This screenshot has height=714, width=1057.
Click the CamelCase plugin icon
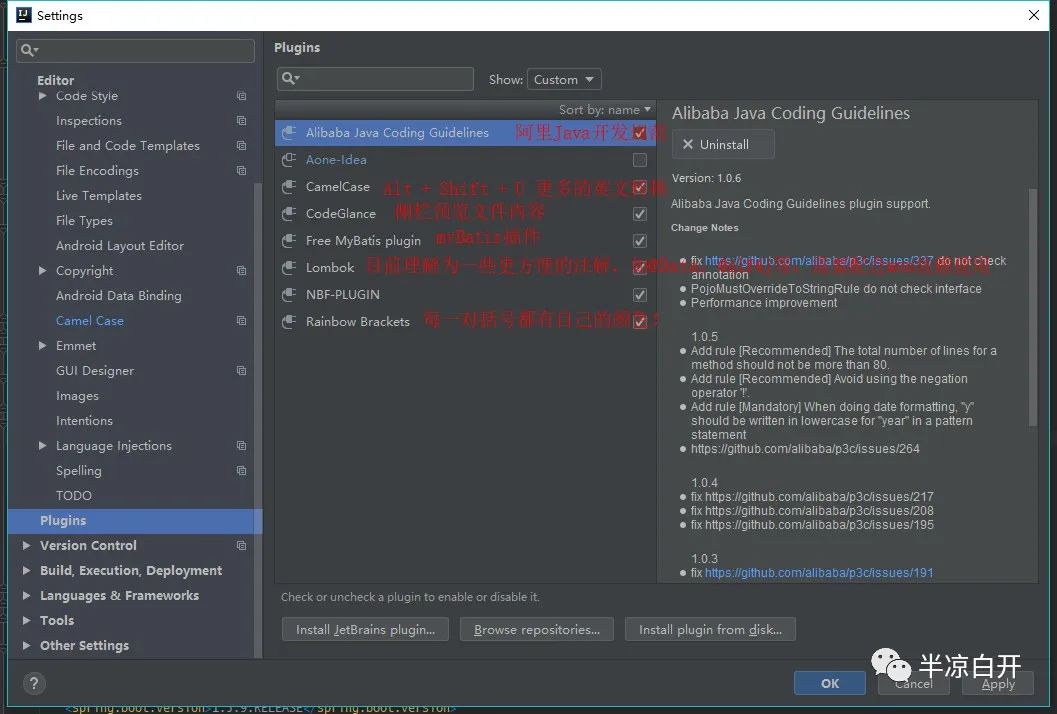coord(289,187)
